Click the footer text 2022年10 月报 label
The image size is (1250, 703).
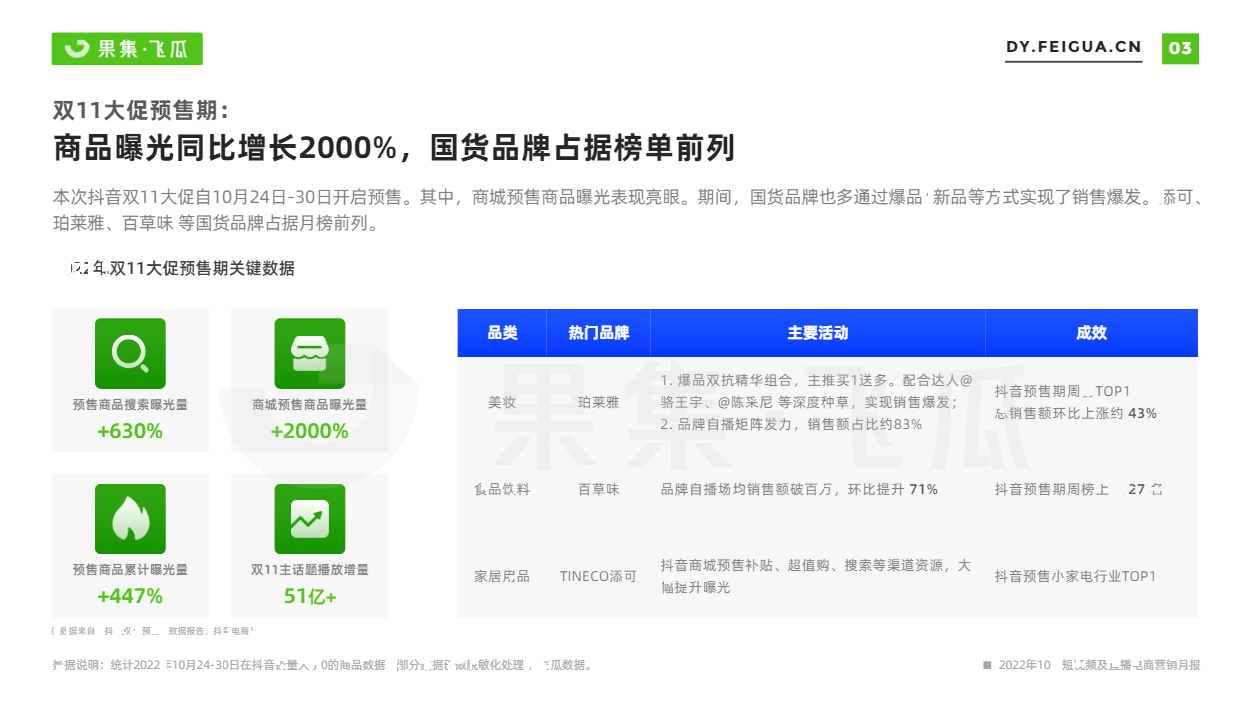(1092, 664)
